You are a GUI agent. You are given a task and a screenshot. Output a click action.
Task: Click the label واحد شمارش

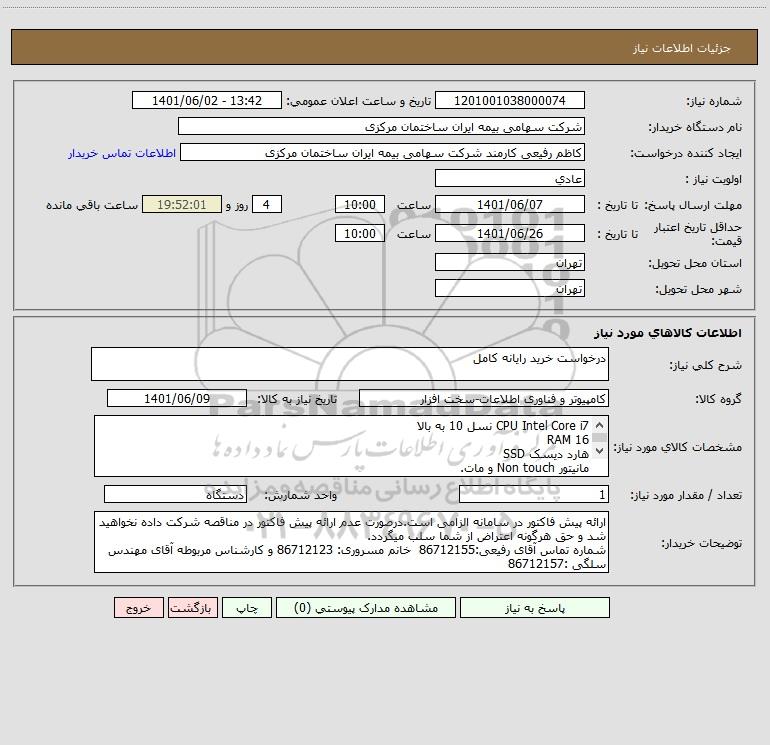tap(301, 495)
